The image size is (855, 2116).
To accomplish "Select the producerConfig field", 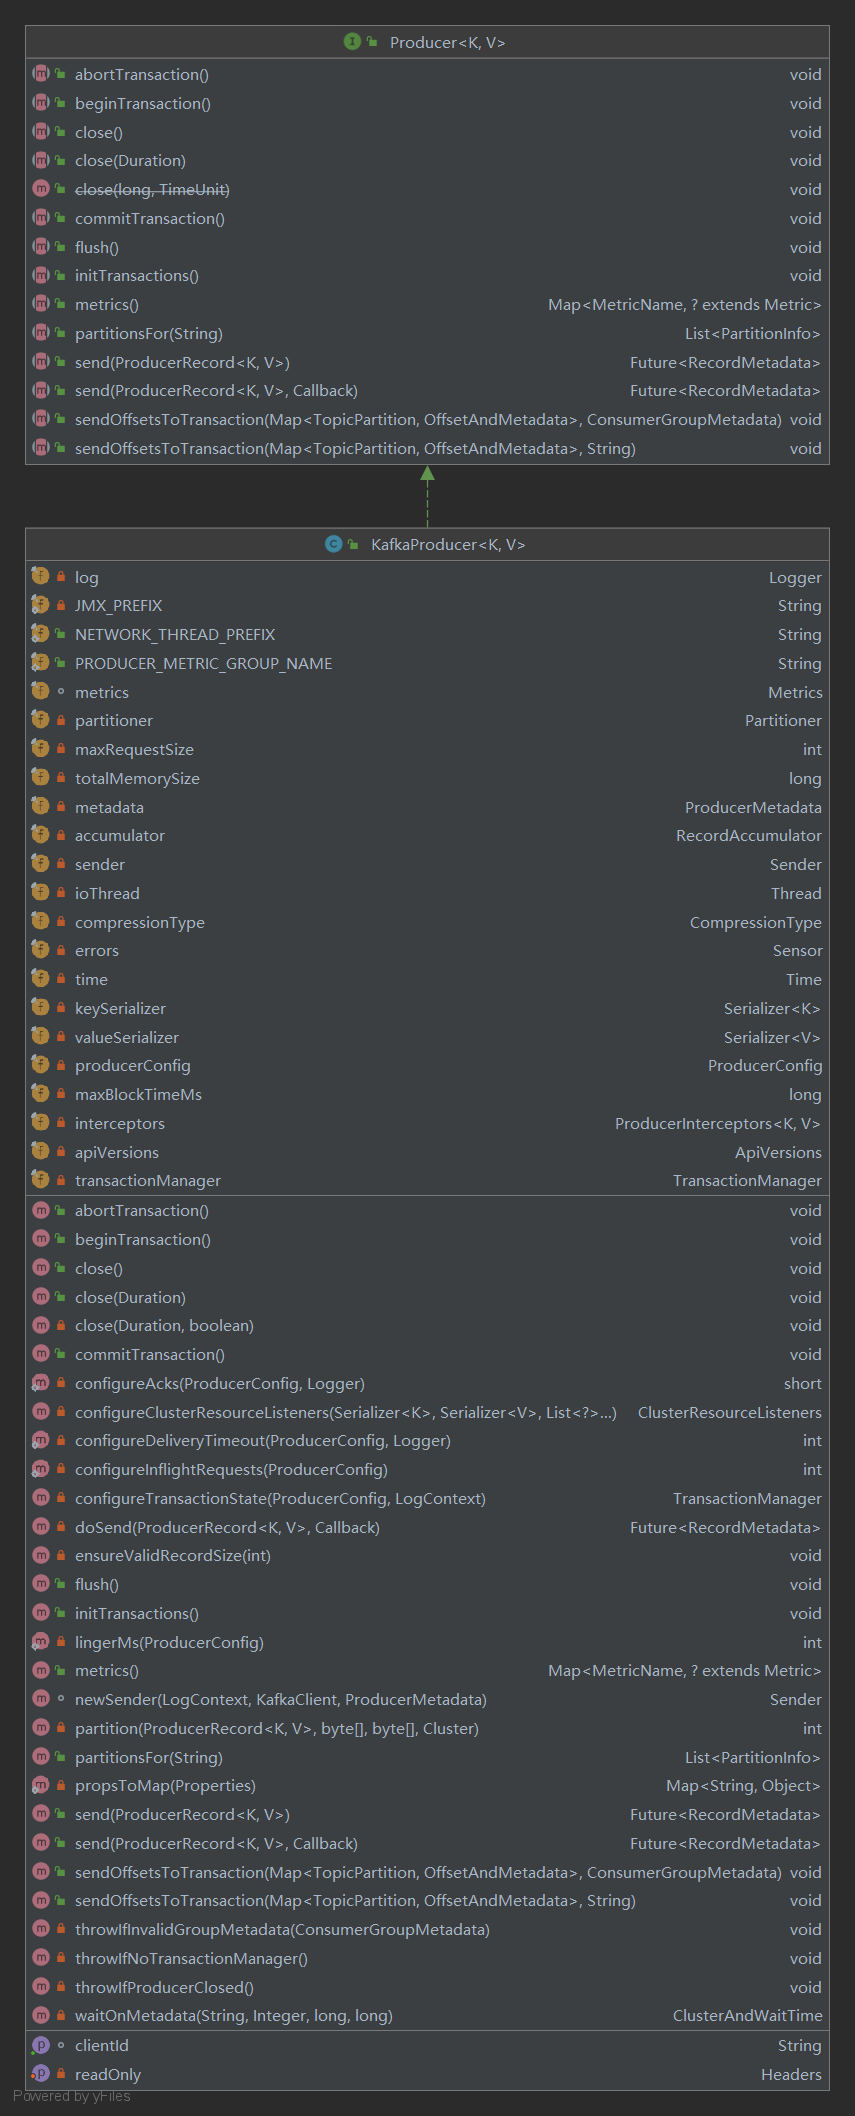I will 427,1065.
